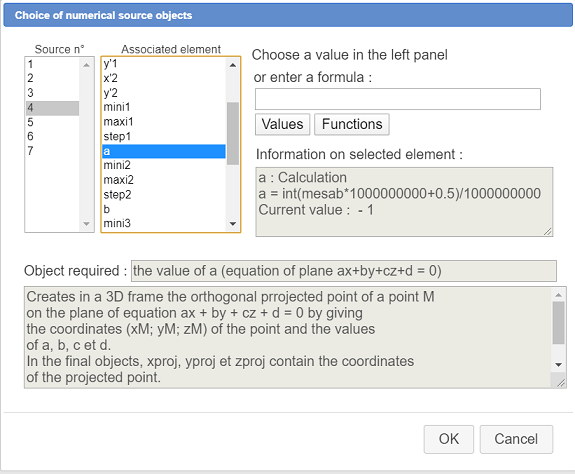Click up arrow of Associated element scrollbar

tap(233, 65)
